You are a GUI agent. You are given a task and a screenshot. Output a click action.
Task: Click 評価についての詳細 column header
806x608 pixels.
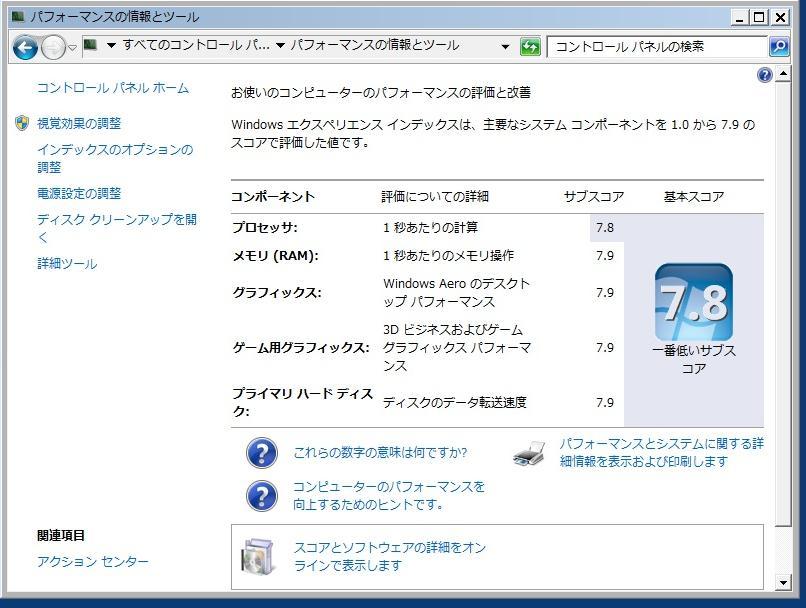coord(435,196)
